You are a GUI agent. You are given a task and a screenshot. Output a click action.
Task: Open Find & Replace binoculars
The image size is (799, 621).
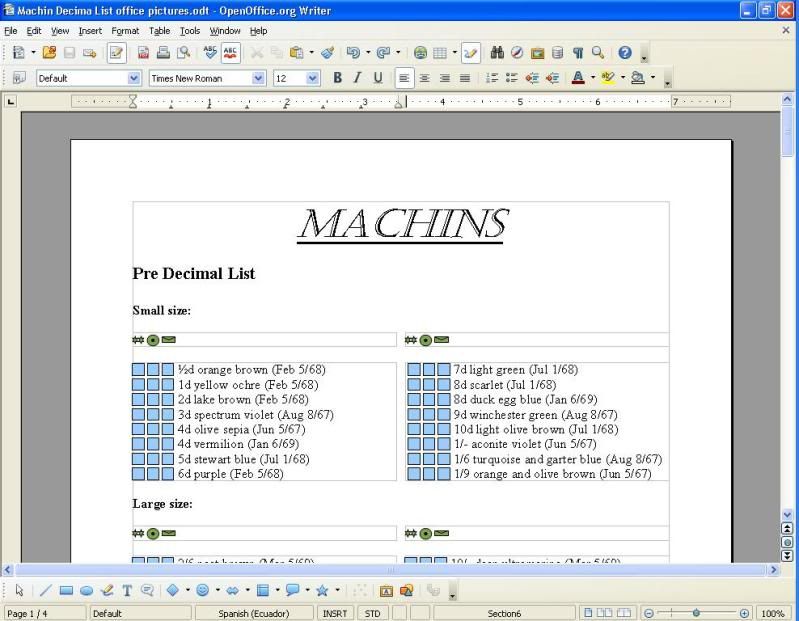pos(497,52)
